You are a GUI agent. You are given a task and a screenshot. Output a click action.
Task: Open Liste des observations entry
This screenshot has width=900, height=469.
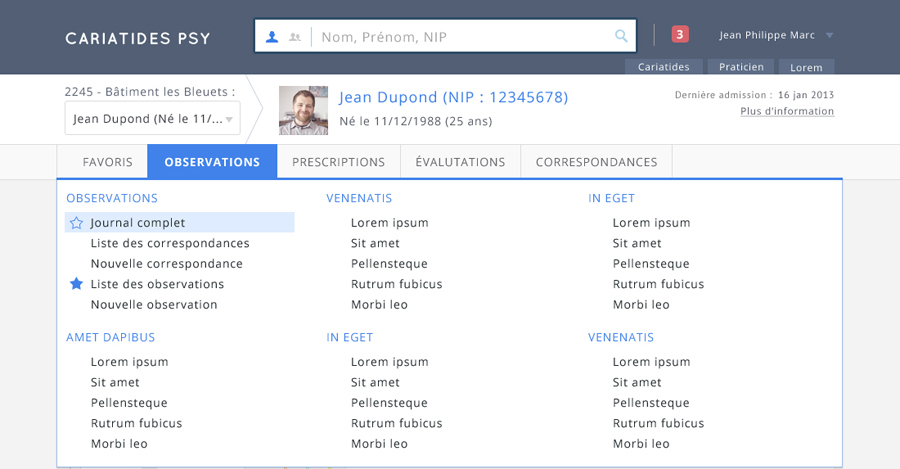click(x=157, y=284)
